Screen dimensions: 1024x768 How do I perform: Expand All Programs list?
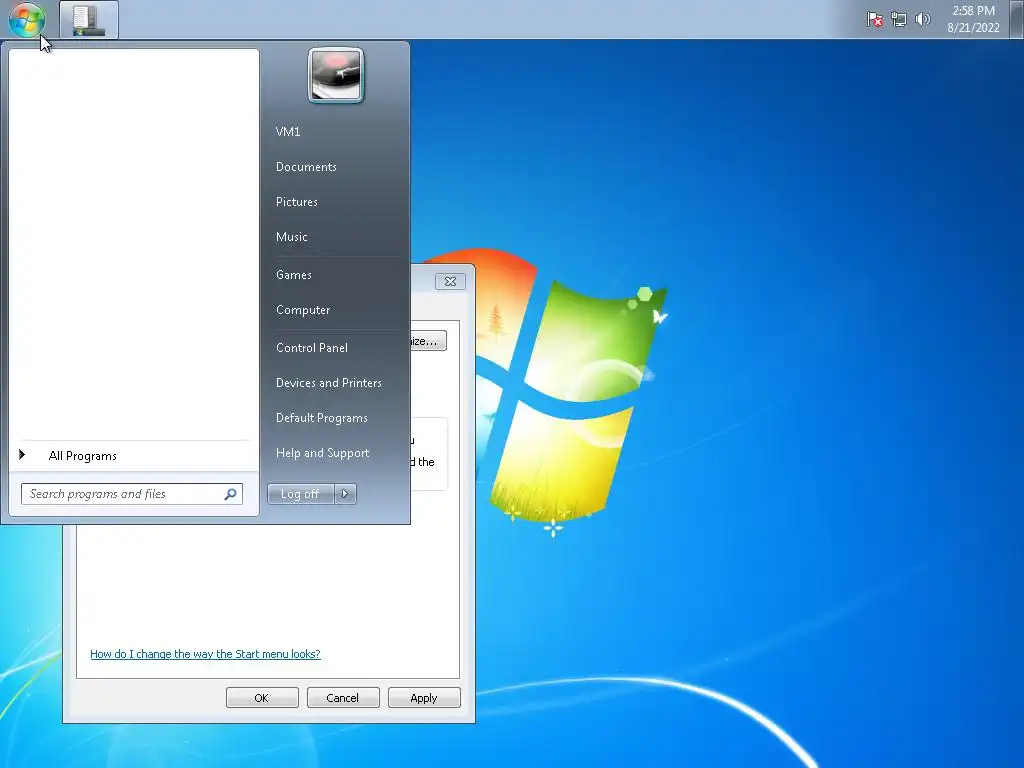[82, 456]
